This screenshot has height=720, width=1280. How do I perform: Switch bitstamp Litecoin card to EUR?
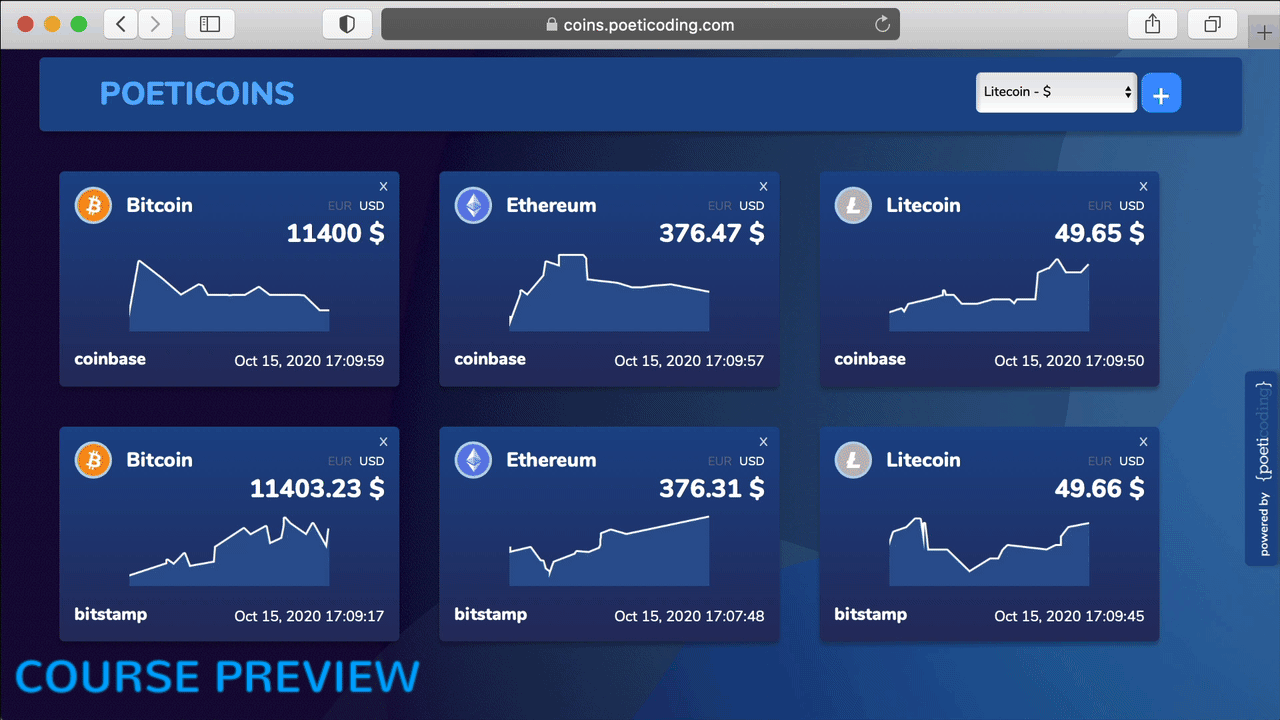tap(1100, 461)
